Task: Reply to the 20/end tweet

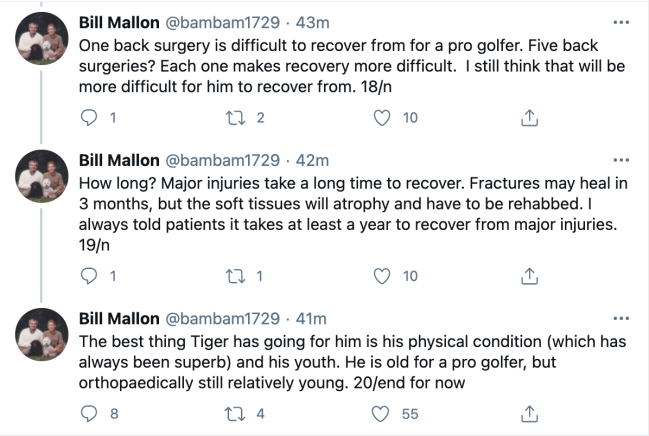Action: click(89, 414)
